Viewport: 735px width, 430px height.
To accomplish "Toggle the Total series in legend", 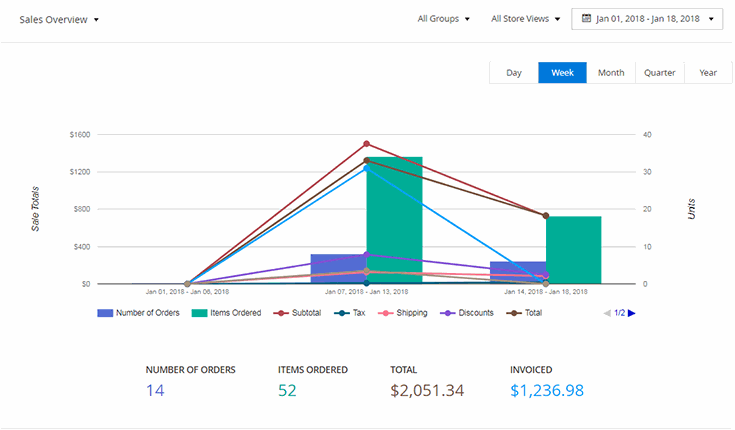I will click(x=526, y=313).
